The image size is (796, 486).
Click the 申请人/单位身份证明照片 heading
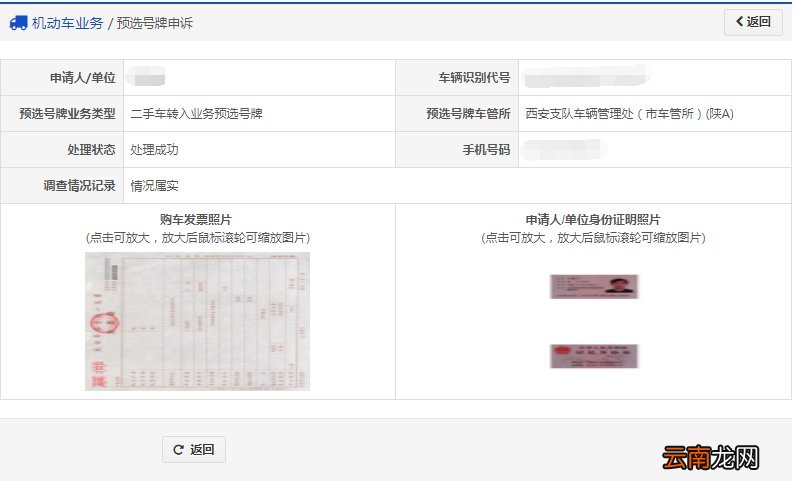pyautogui.click(x=593, y=219)
